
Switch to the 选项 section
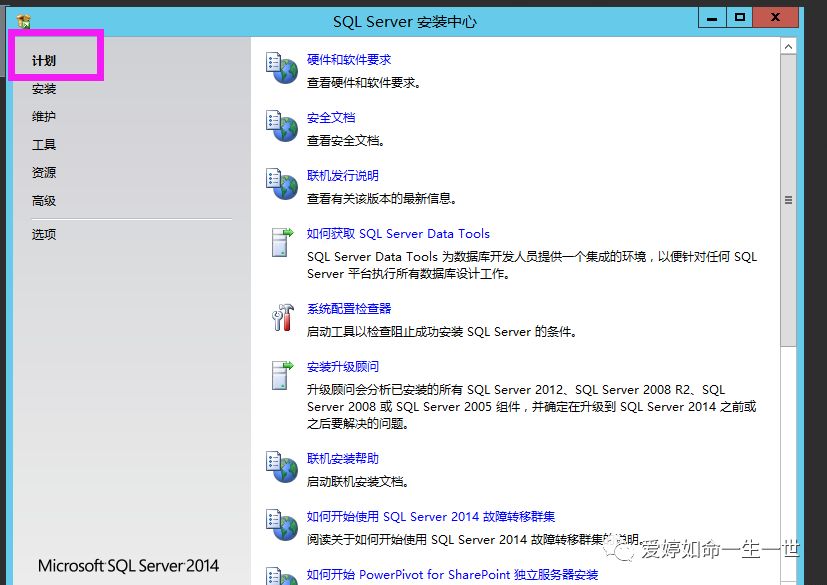pos(44,234)
